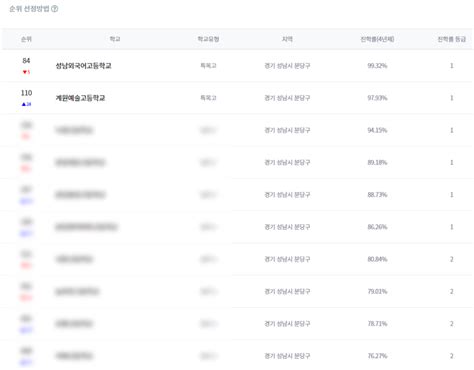Select the blurred school with 76.27% rate
The image size is (474, 370).
pos(74,356)
